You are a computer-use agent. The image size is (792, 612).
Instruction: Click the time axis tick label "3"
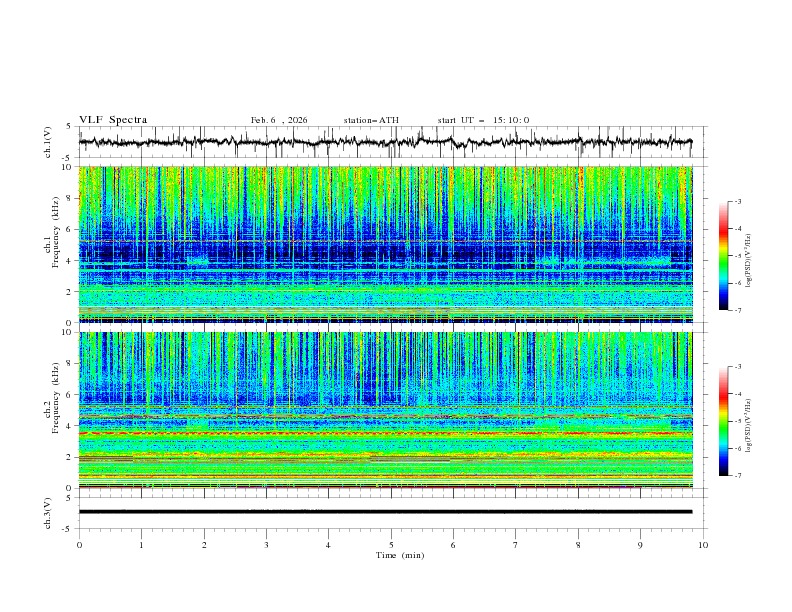click(266, 545)
